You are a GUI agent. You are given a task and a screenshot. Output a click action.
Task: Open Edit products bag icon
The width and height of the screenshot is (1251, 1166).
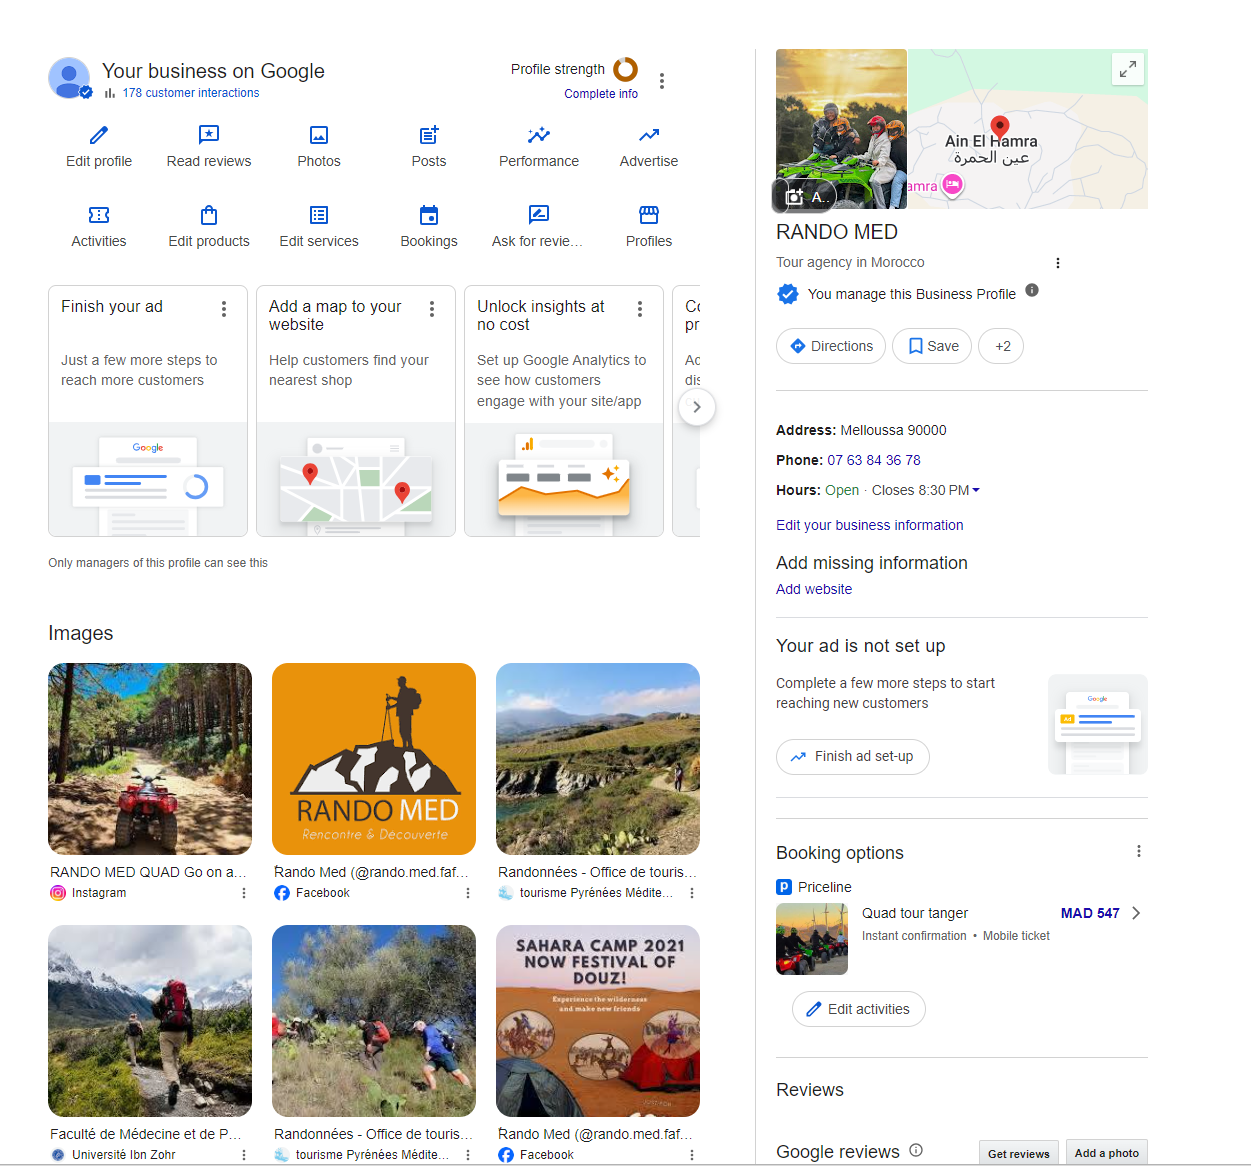tap(209, 215)
